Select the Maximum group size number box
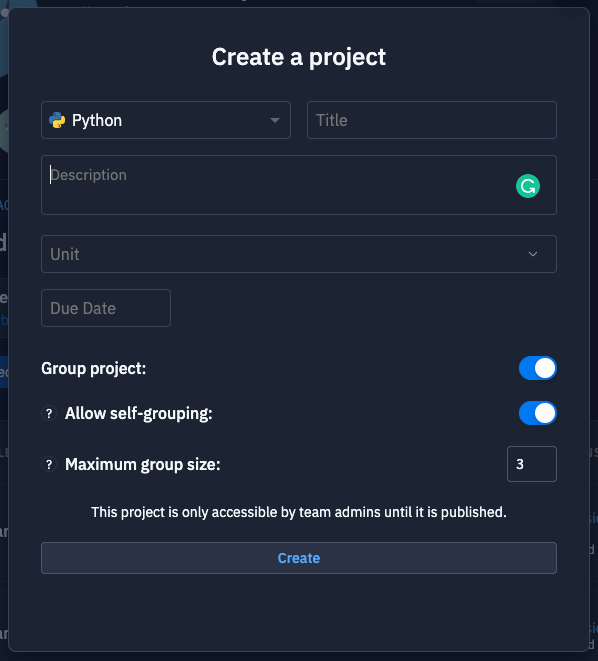The image size is (598, 661). click(x=531, y=464)
